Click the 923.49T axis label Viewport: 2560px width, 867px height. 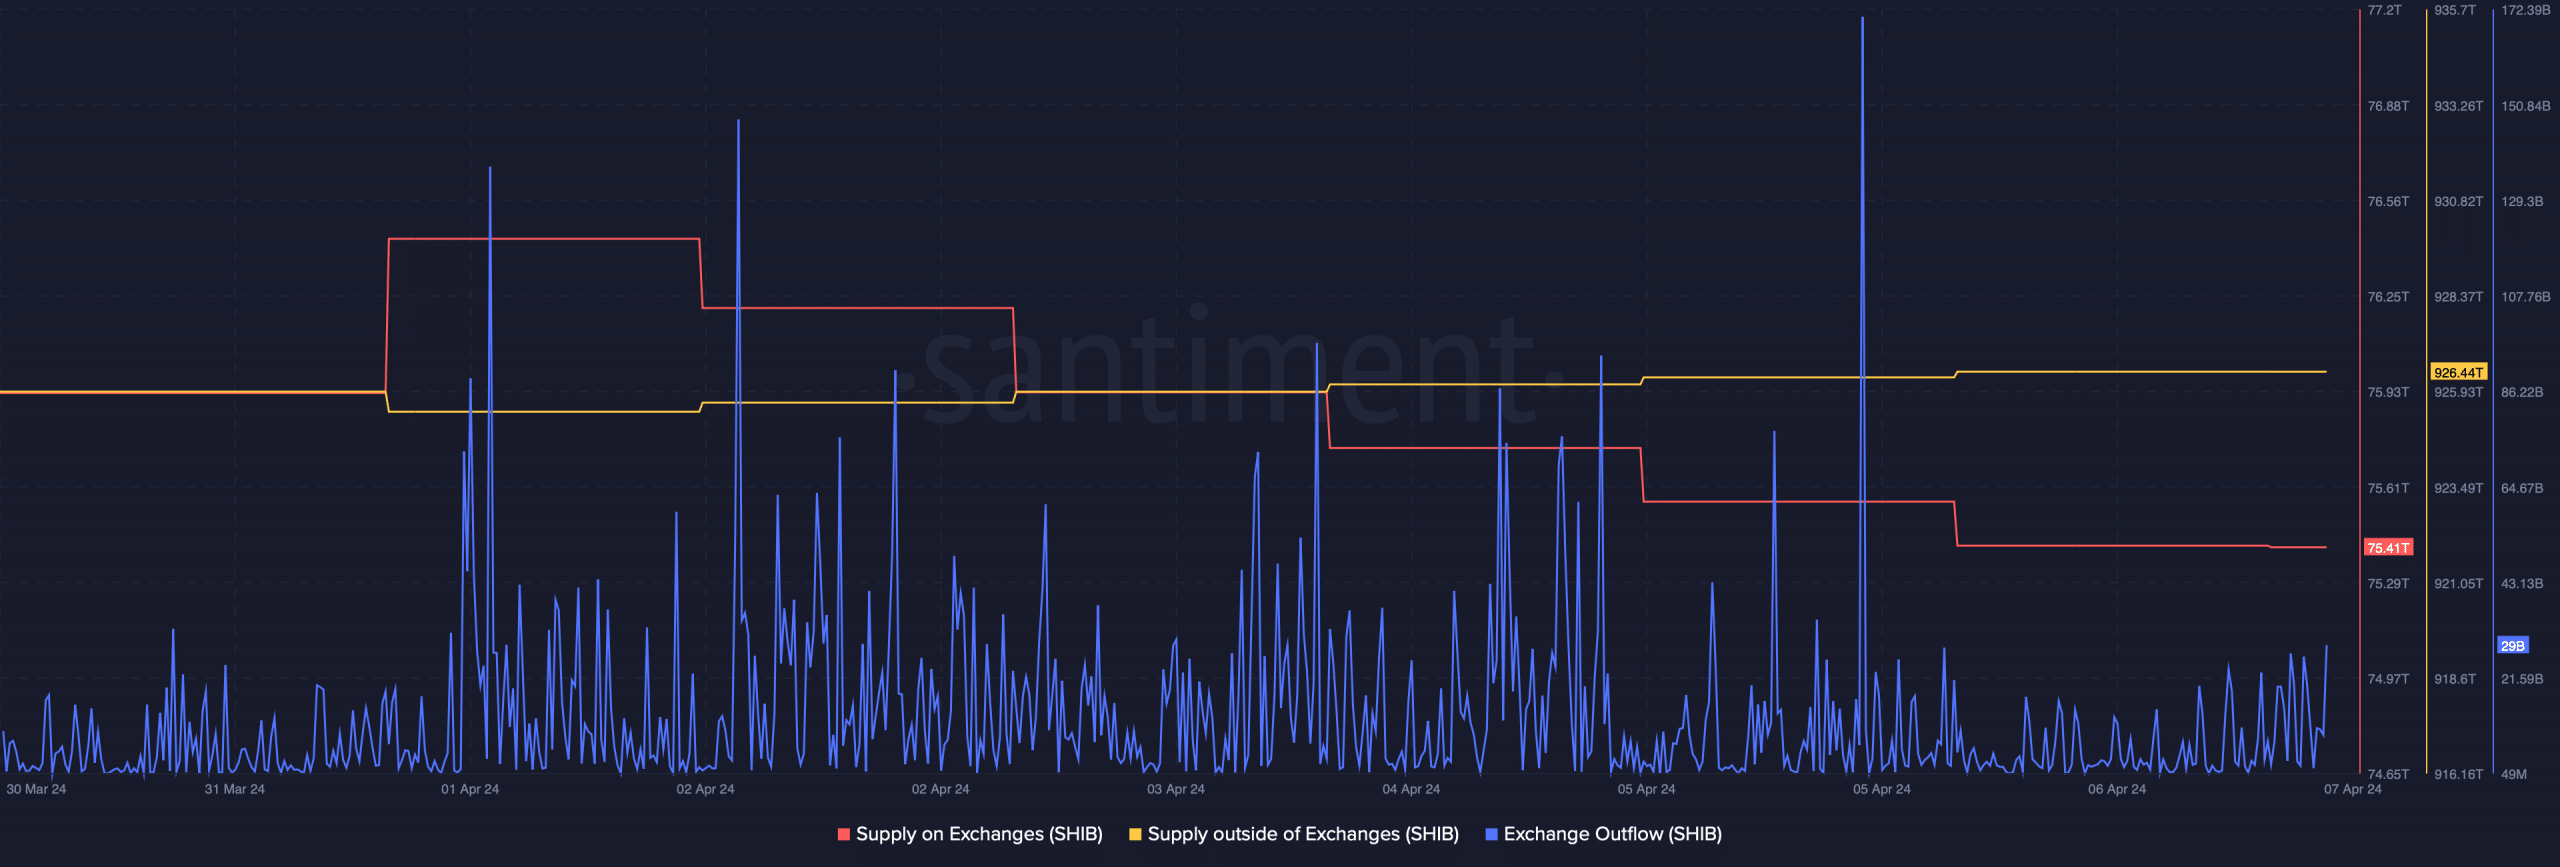[x=2459, y=488]
